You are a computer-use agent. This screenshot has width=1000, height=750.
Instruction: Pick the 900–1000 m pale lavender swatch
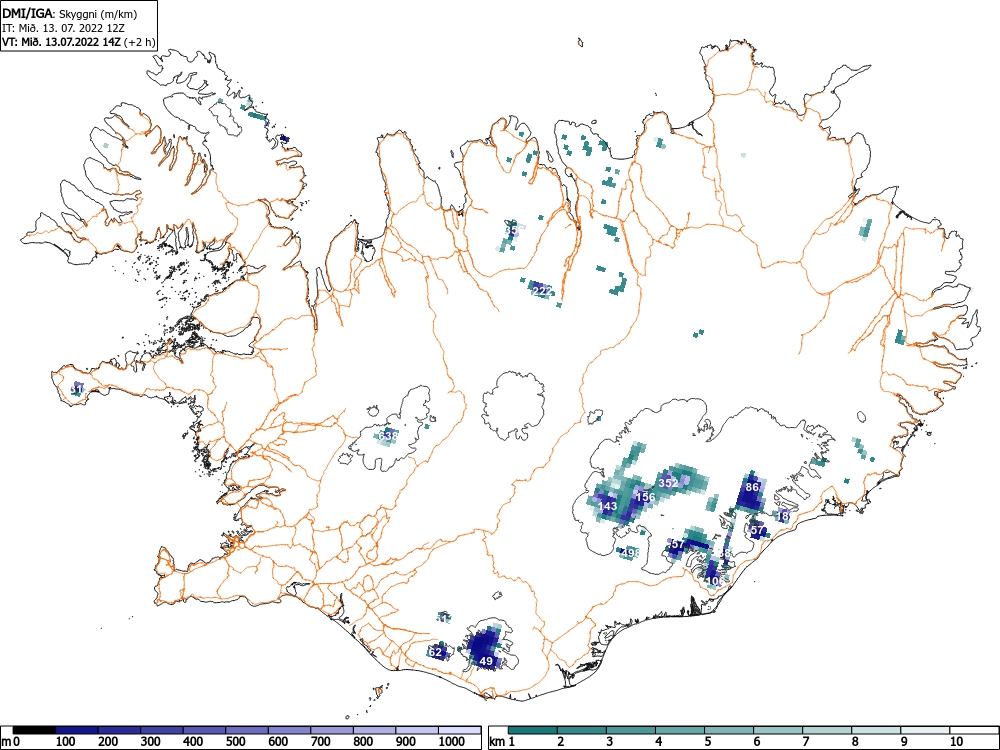coord(417,730)
